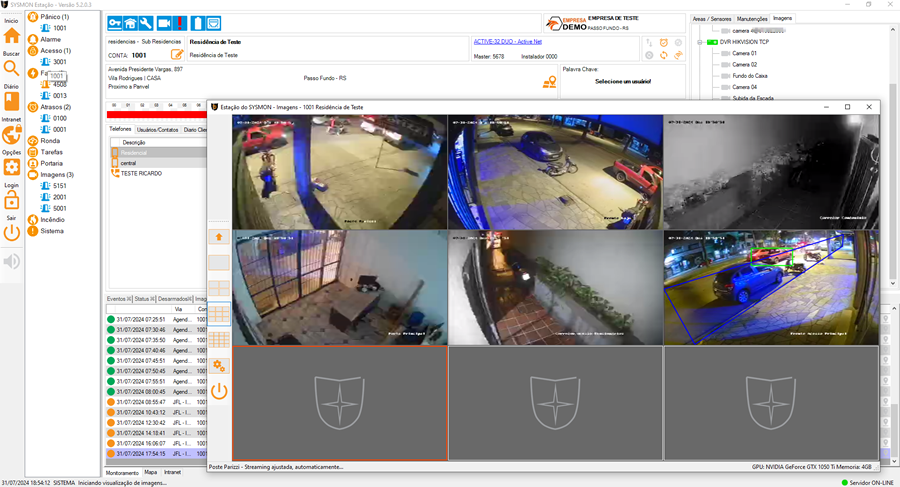Open the Buscar magnifying glass search
The width and height of the screenshot is (900, 487).
tap(11, 67)
